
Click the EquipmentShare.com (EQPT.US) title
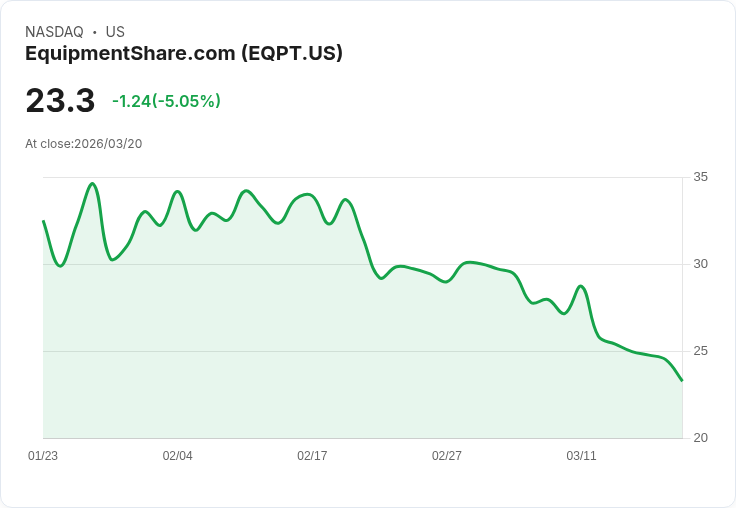(184, 54)
